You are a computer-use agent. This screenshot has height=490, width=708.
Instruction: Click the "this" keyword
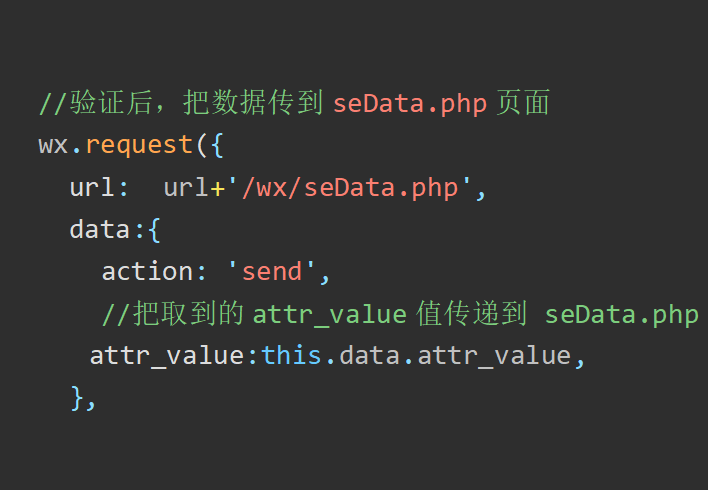[292, 356]
